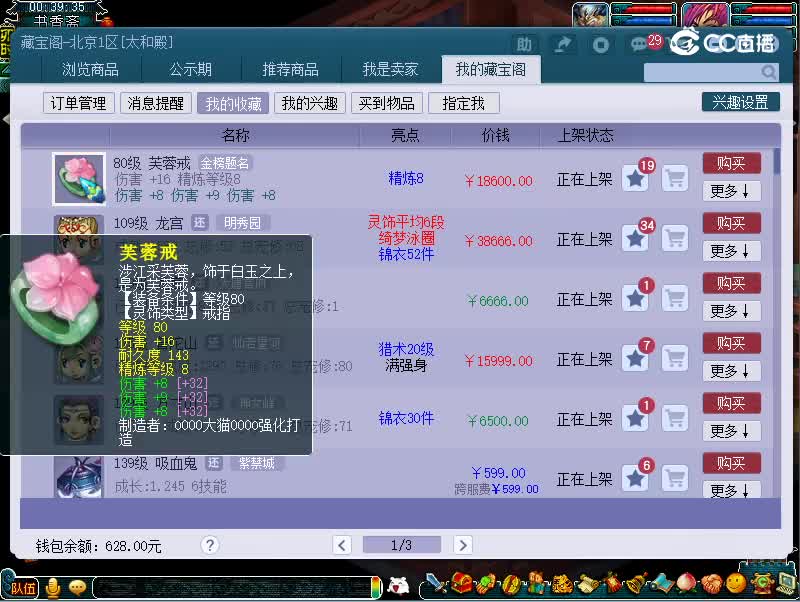
Task: Toggle favorite star on 吸血鬼 row
Action: click(x=635, y=478)
